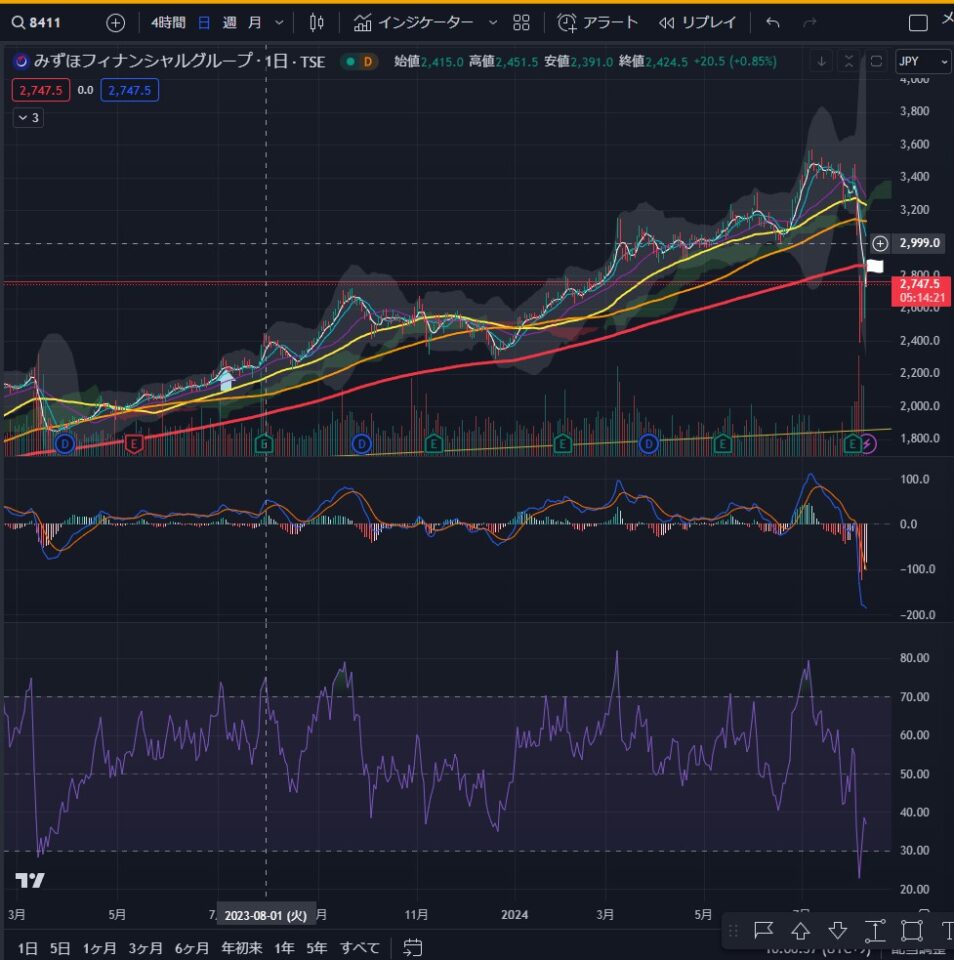Select the arrow down drawing tool

(838, 931)
